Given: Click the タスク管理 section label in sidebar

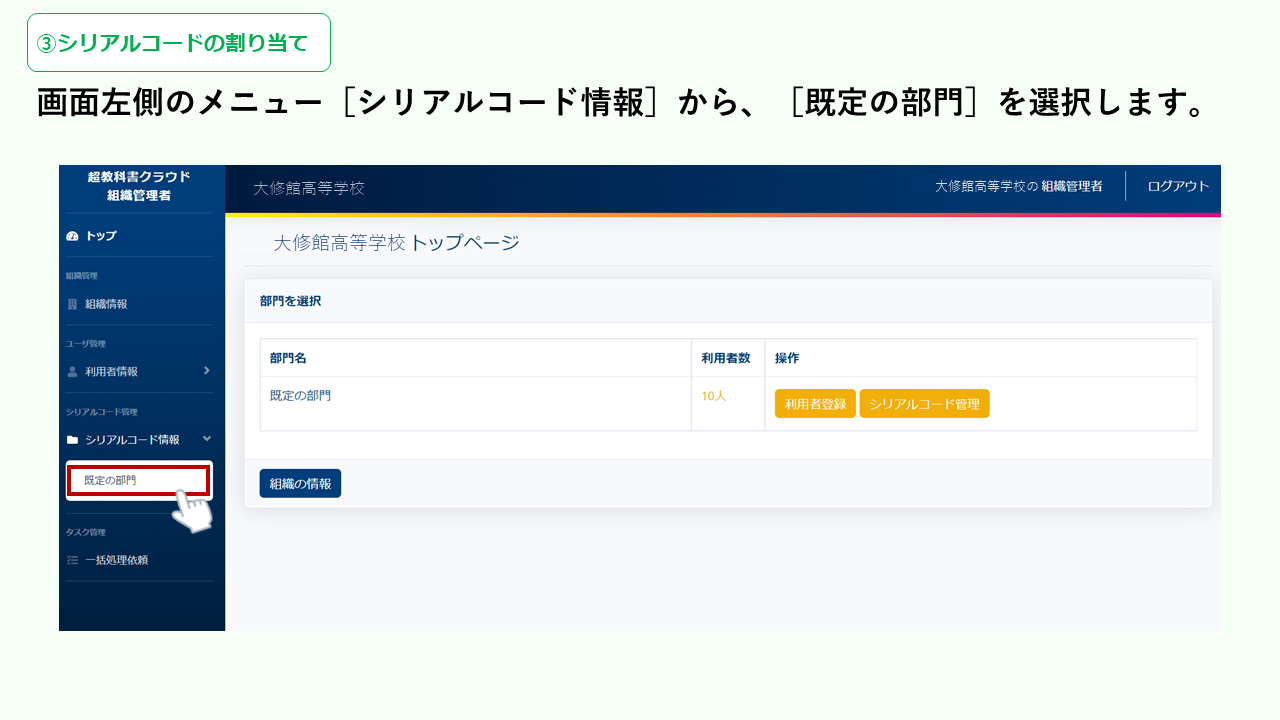Looking at the screenshot, I should tap(86, 532).
